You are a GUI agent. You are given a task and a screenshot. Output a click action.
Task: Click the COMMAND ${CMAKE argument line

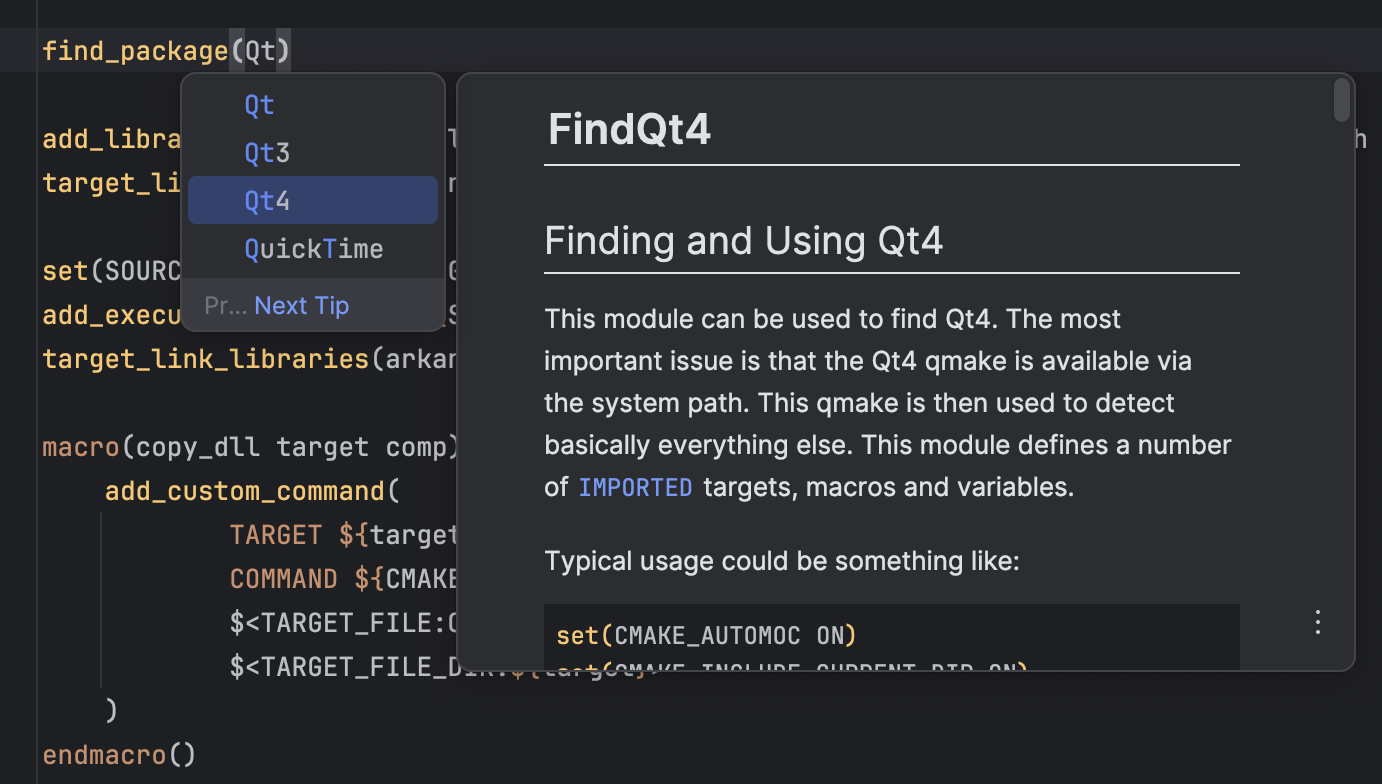point(340,578)
